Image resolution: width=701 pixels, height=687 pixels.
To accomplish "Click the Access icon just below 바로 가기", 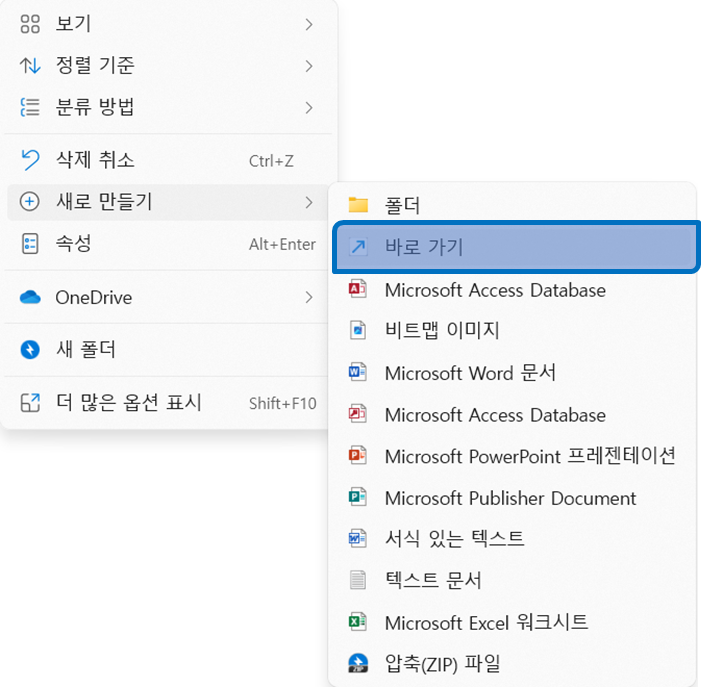I will [x=358, y=289].
